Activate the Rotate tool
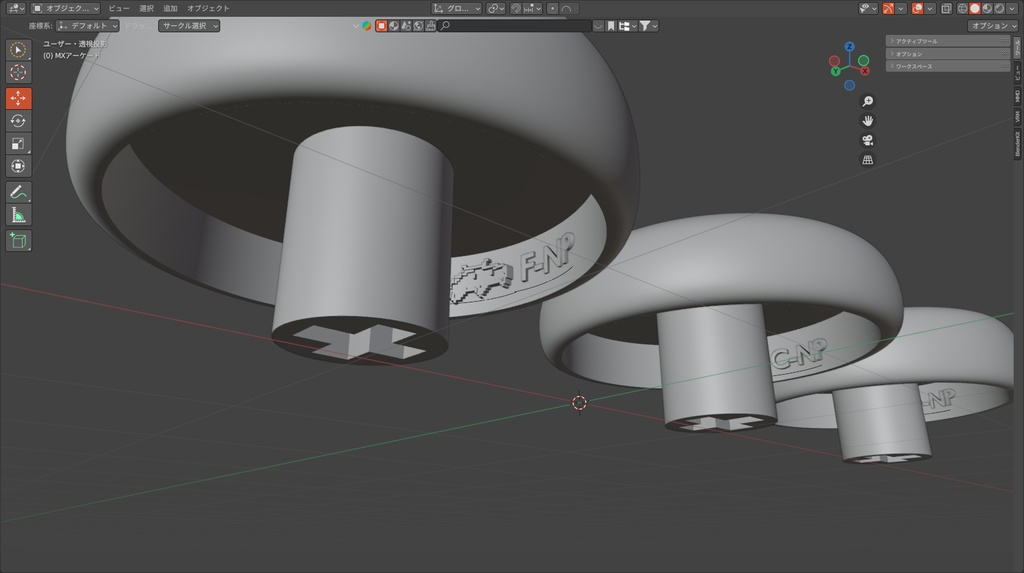The height and width of the screenshot is (573, 1024). [x=18, y=121]
